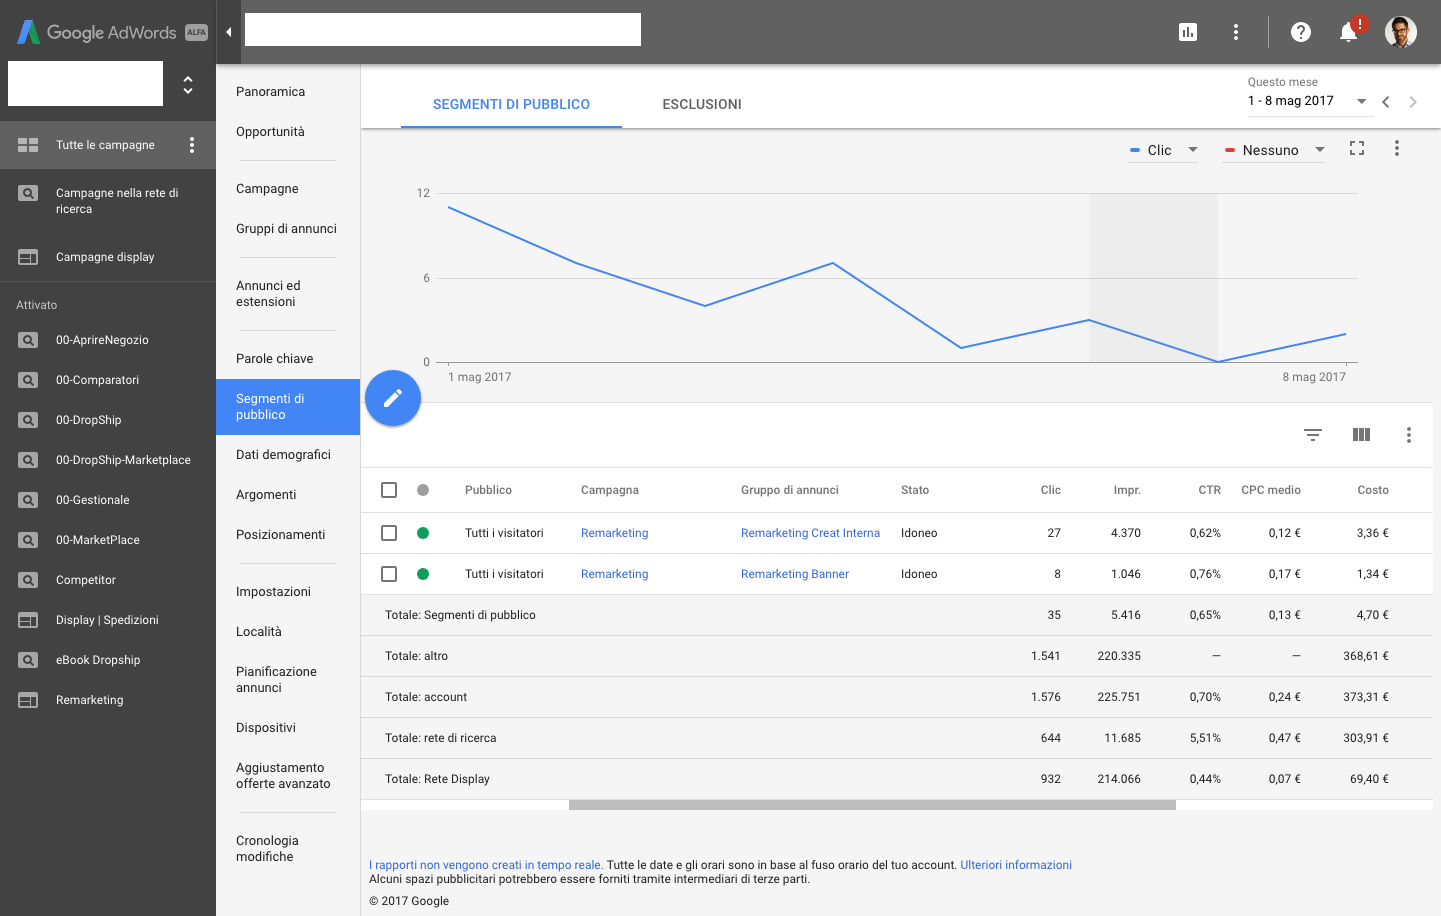Click the display icon for Remarketing campaign

point(28,700)
